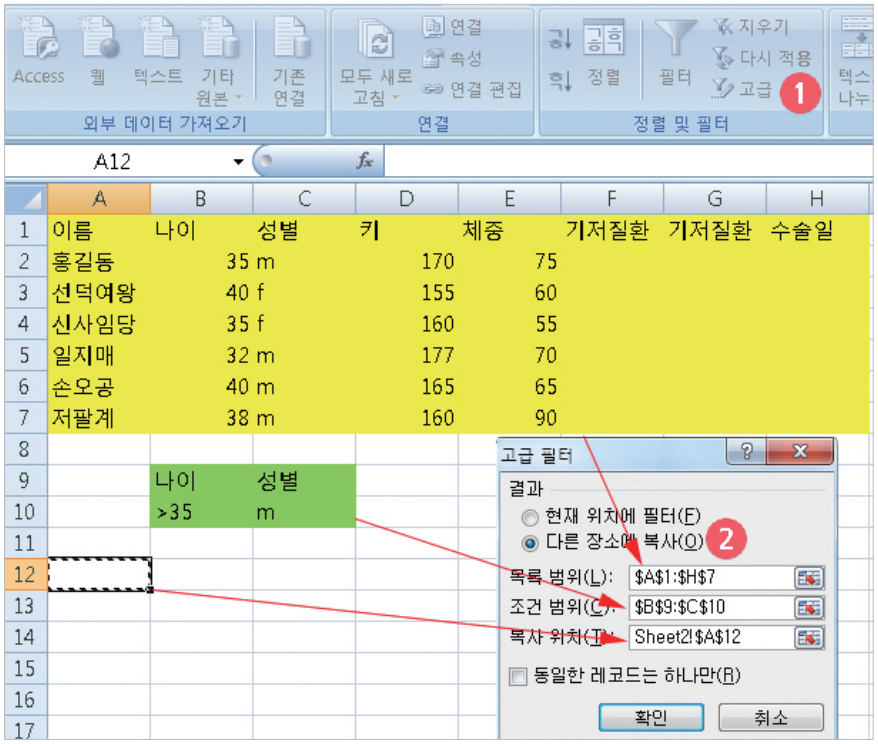
Task: Click header cell 수술일
Action: (817, 230)
